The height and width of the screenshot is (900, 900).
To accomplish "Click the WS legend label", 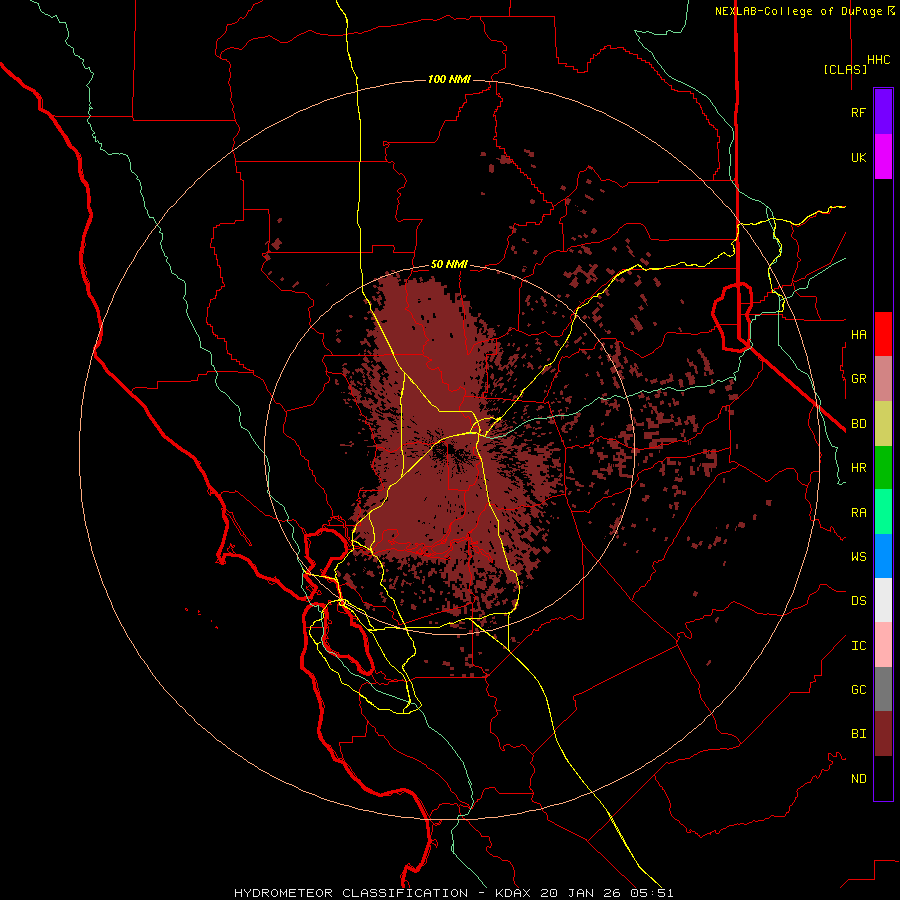I will (x=858, y=557).
